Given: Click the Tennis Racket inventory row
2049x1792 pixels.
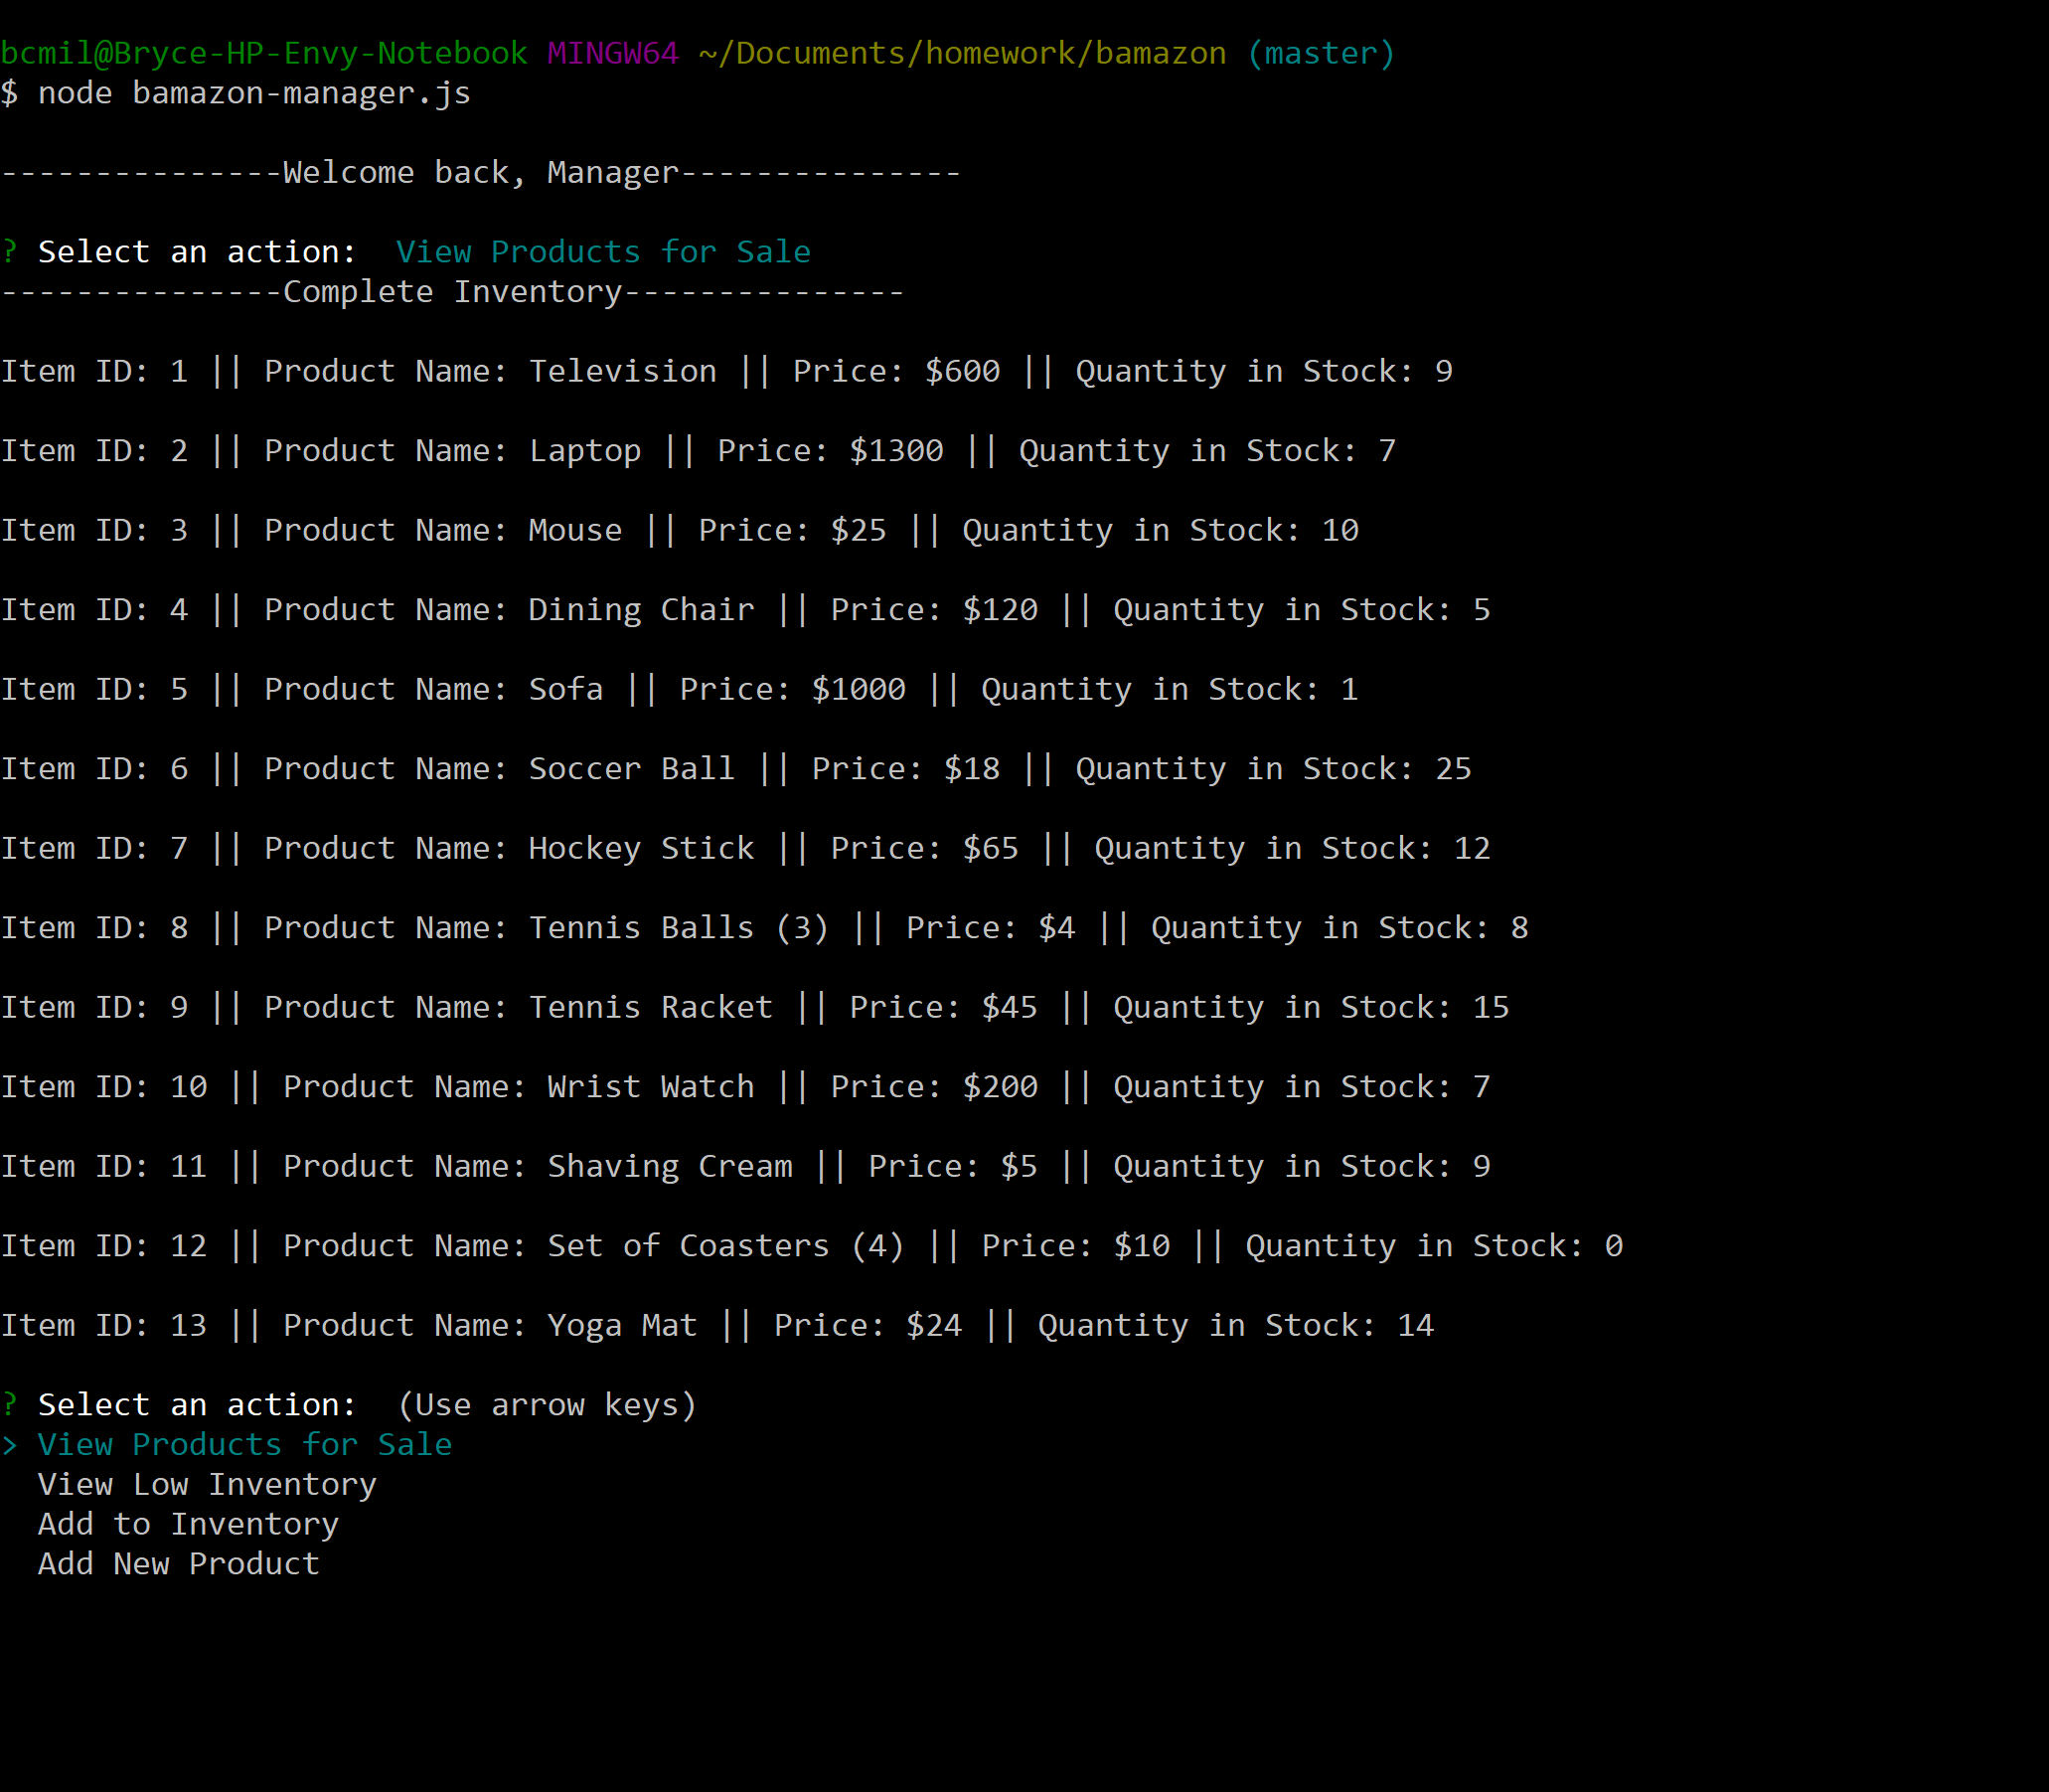Looking at the screenshot, I should click(x=755, y=1007).
